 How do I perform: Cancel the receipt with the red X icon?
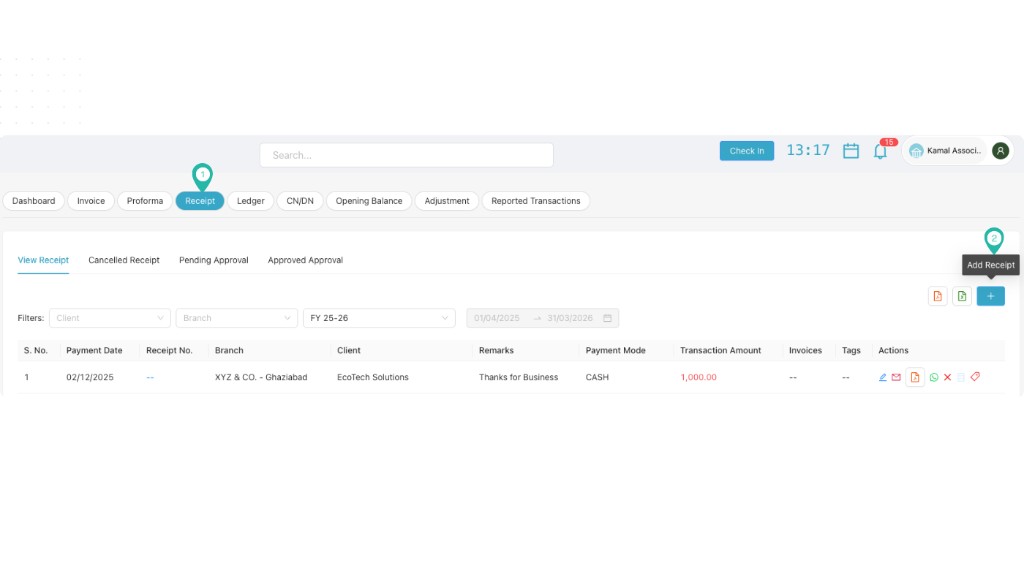947,377
